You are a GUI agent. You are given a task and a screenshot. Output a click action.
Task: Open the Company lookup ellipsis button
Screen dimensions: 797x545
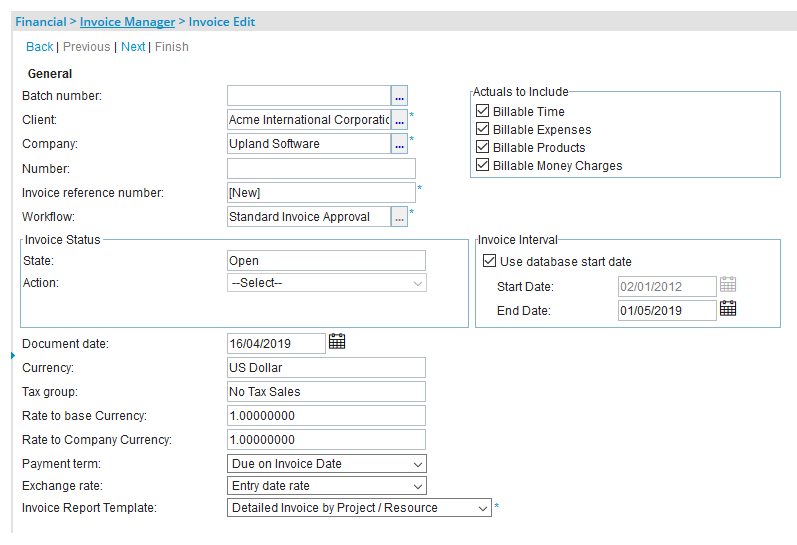coord(399,144)
